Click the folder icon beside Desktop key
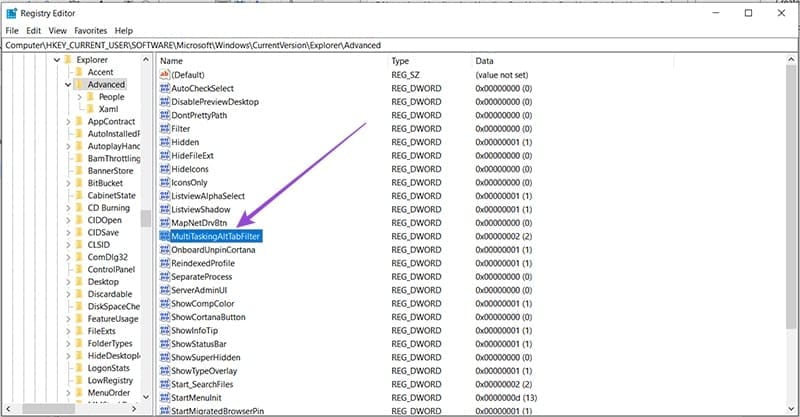800x417 pixels. 80,283
